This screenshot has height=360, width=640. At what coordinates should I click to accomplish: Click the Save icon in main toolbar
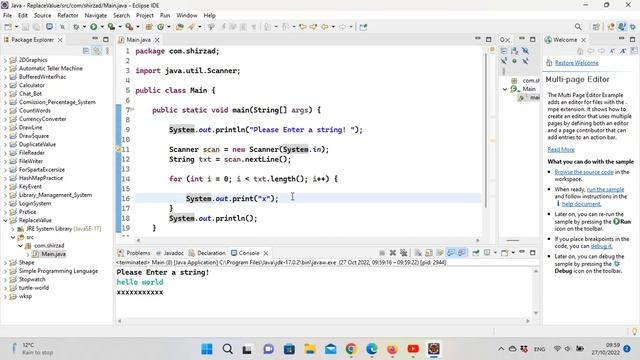(x=25, y=27)
